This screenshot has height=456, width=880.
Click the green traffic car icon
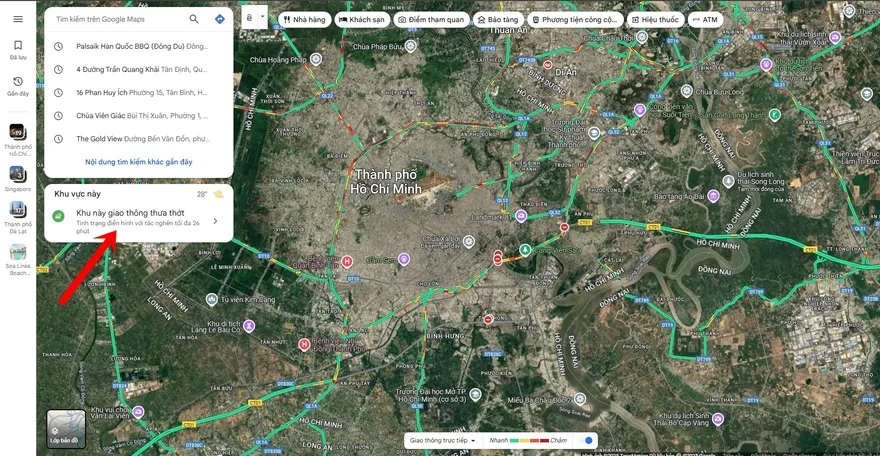tap(59, 216)
